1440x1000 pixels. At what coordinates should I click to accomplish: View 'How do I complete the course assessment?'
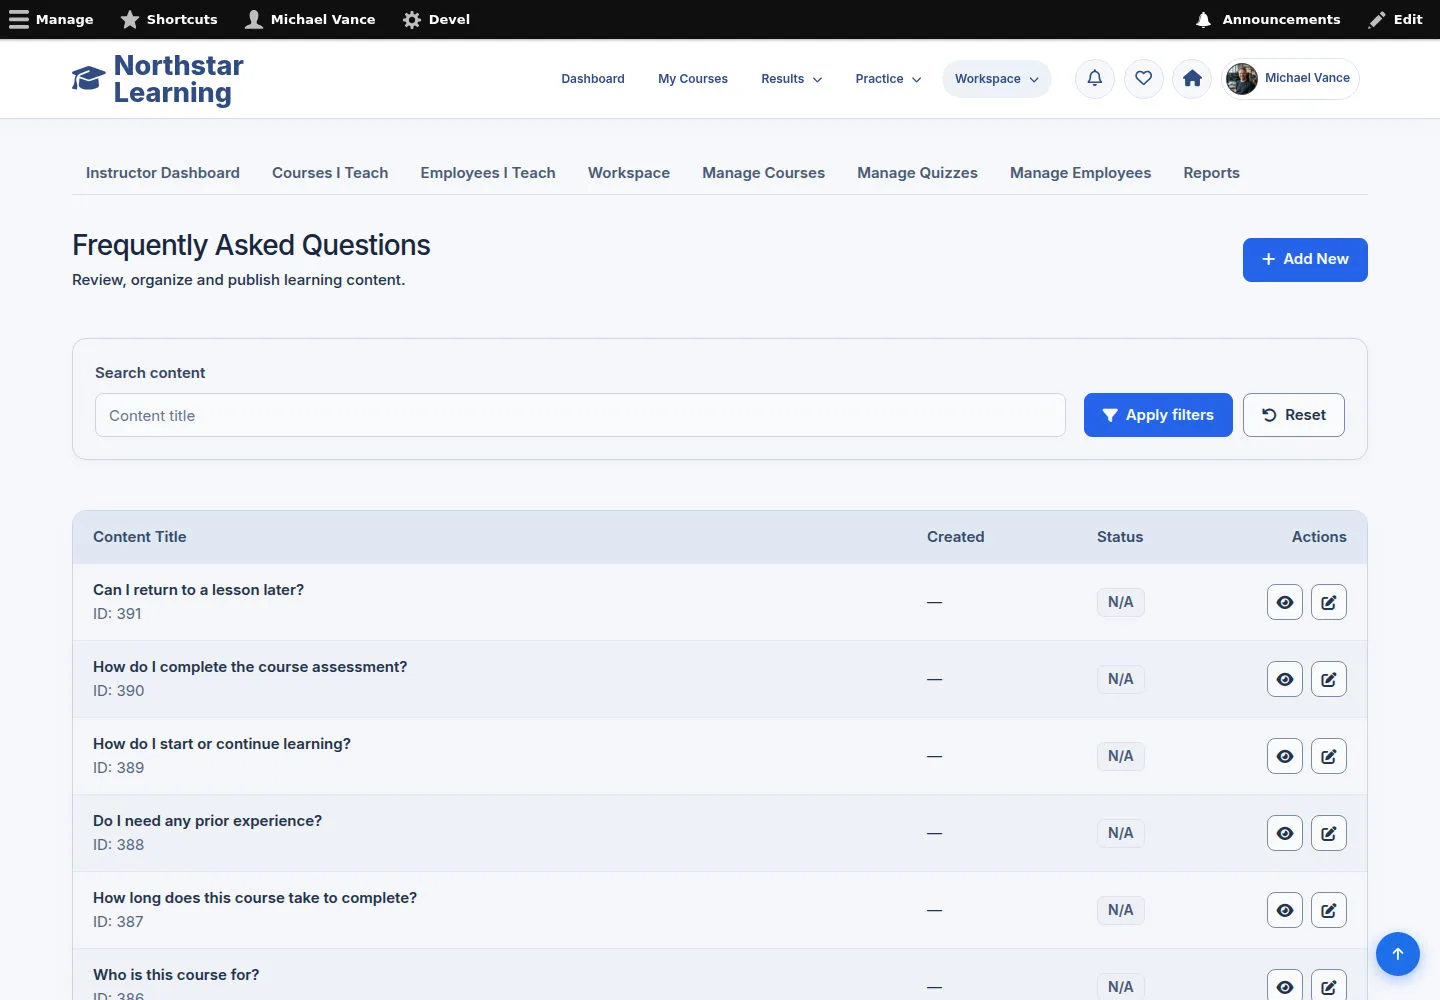coord(1285,679)
